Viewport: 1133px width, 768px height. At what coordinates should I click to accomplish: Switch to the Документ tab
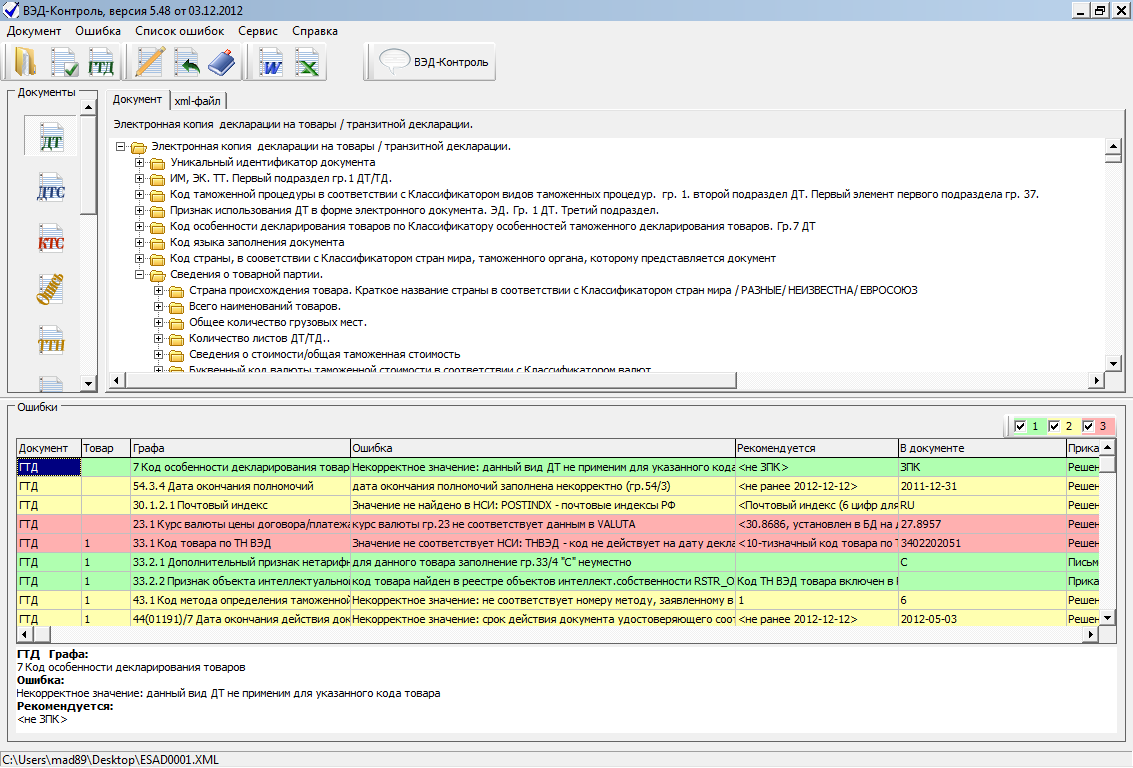point(137,100)
